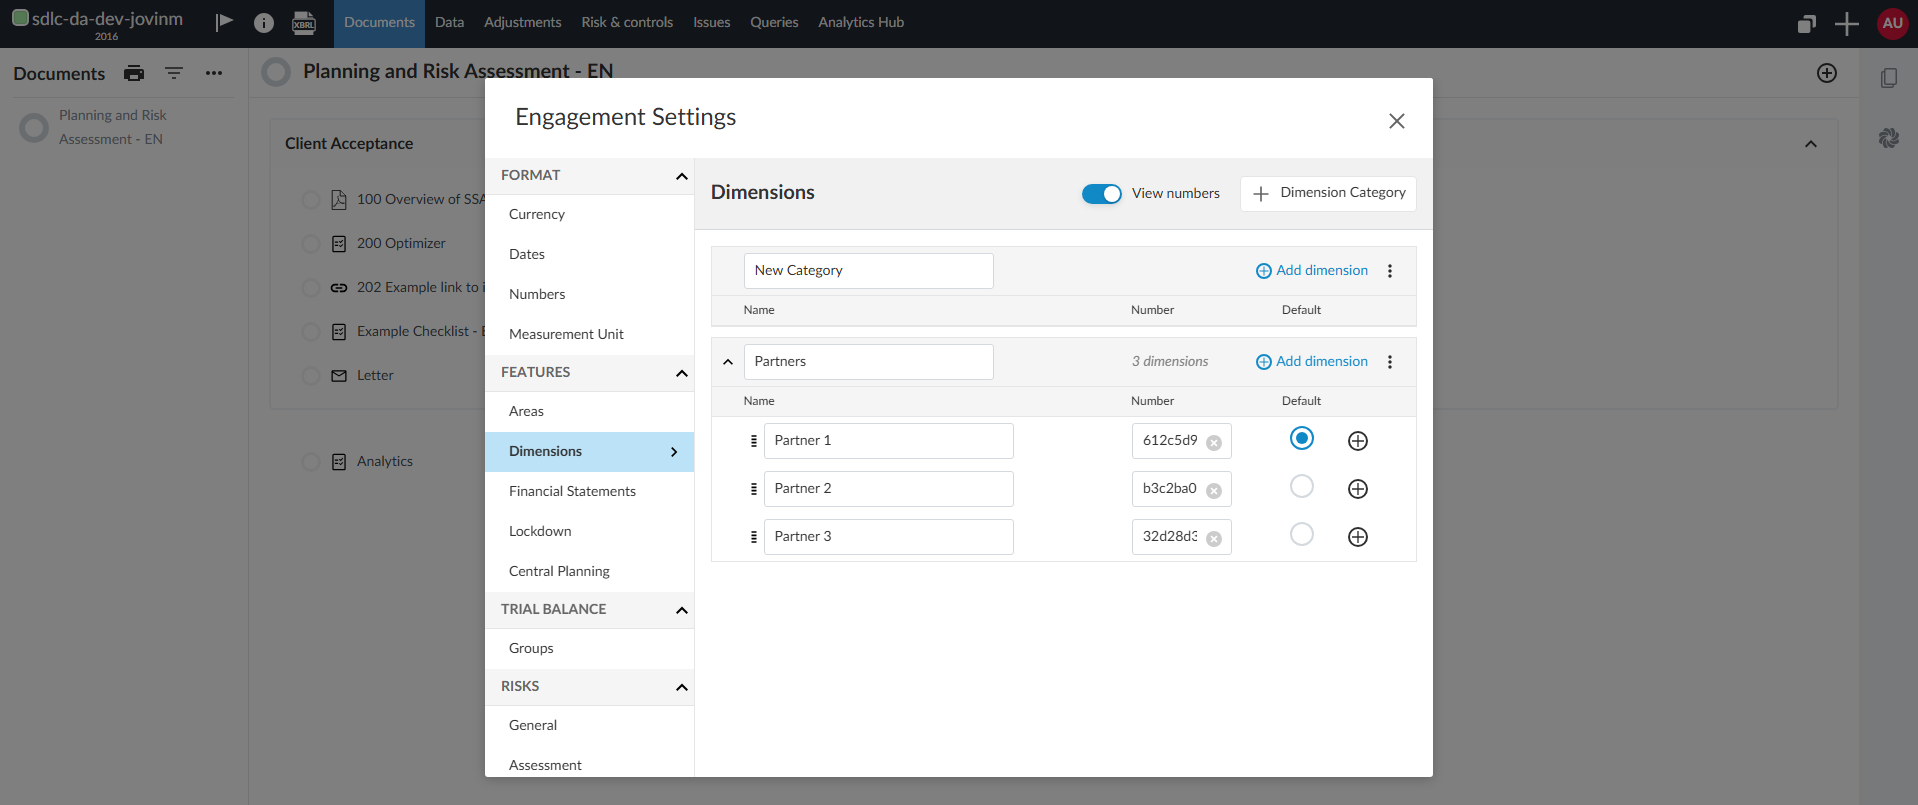Collapse the Partners category chevron

click(x=728, y=362)
